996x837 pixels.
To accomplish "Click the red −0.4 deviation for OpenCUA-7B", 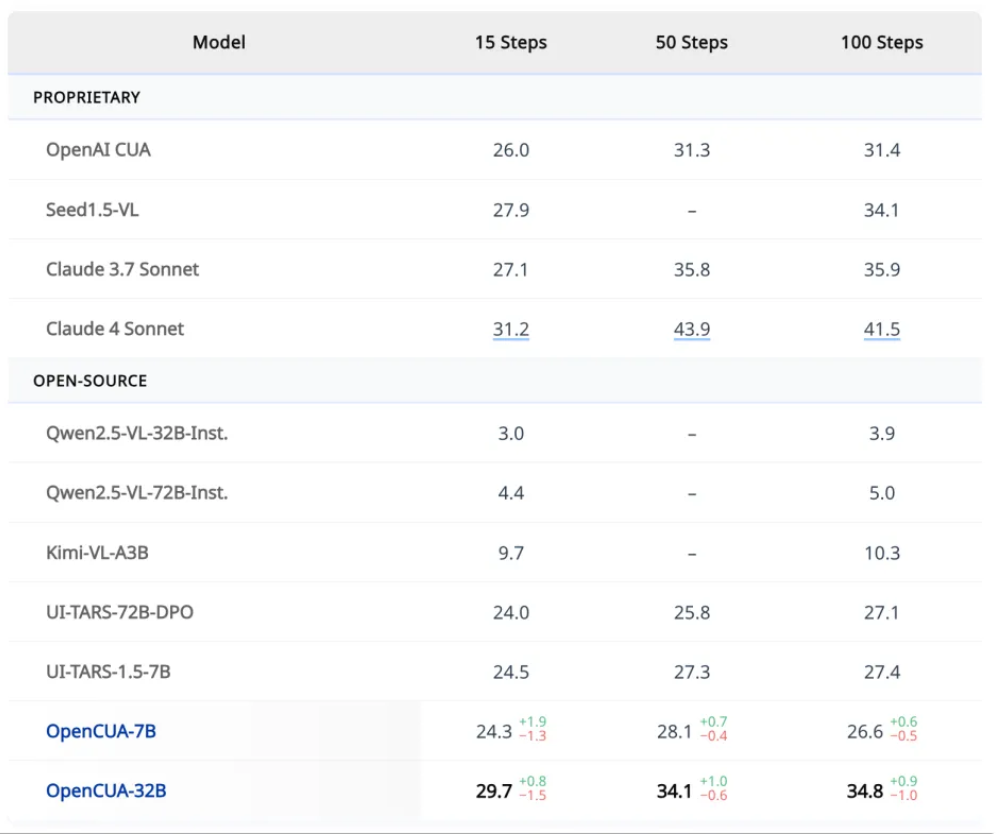I will click(713, 736).
